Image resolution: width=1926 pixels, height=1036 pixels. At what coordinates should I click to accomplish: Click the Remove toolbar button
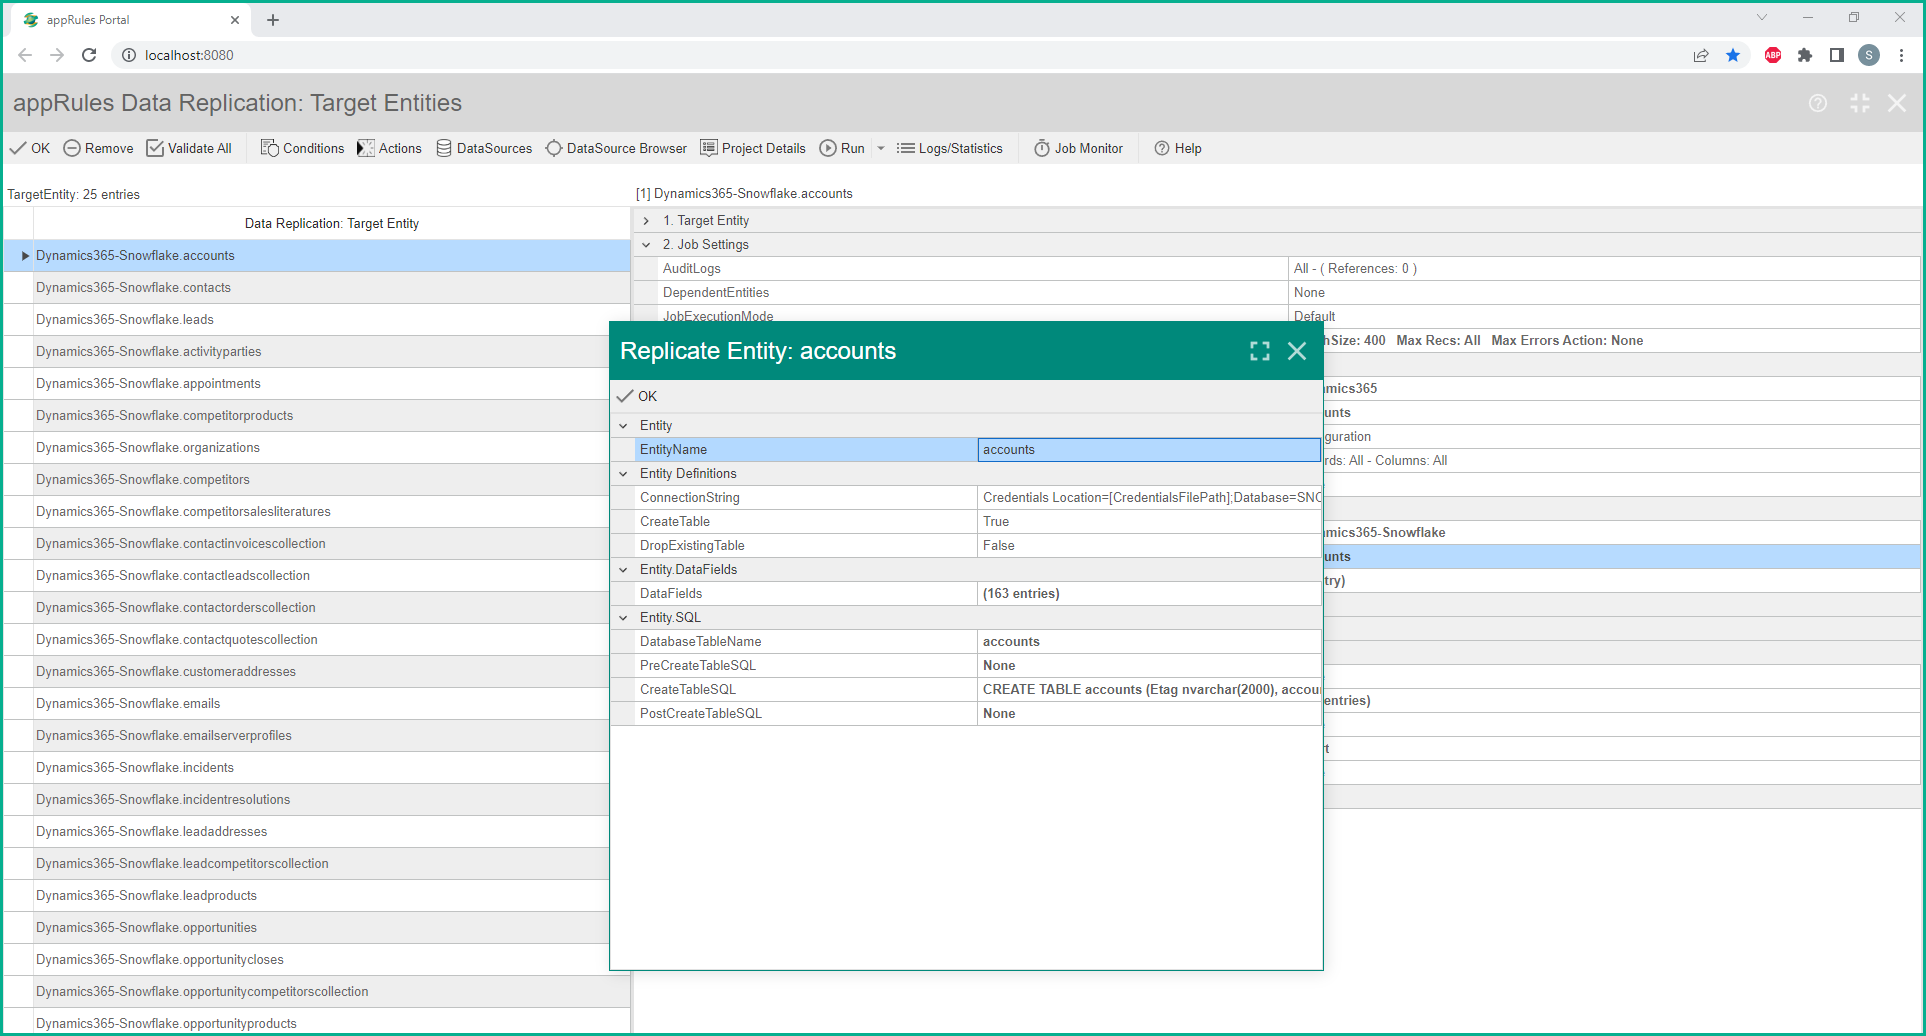98,148
